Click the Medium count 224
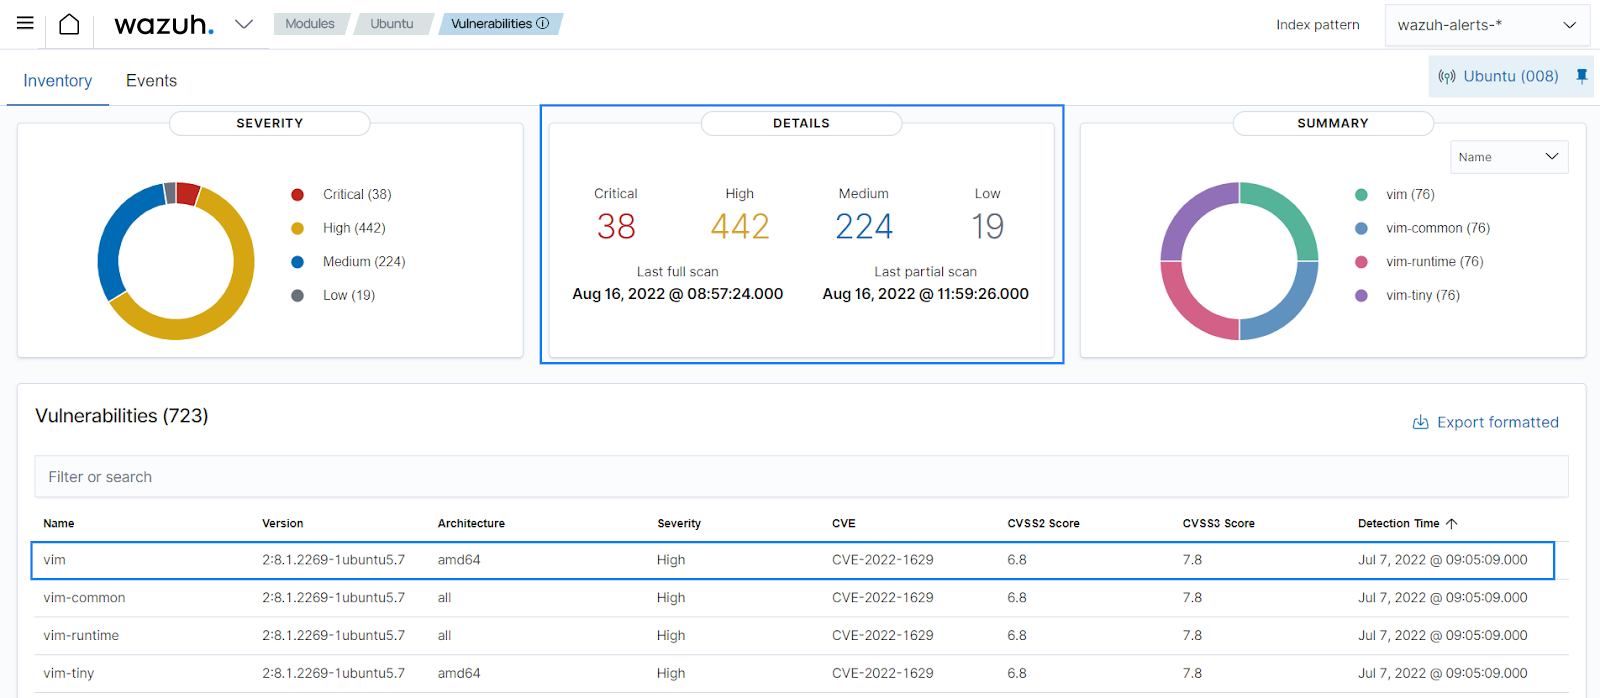This screenshot has height=698, width=1600. [x=864, y=227]
